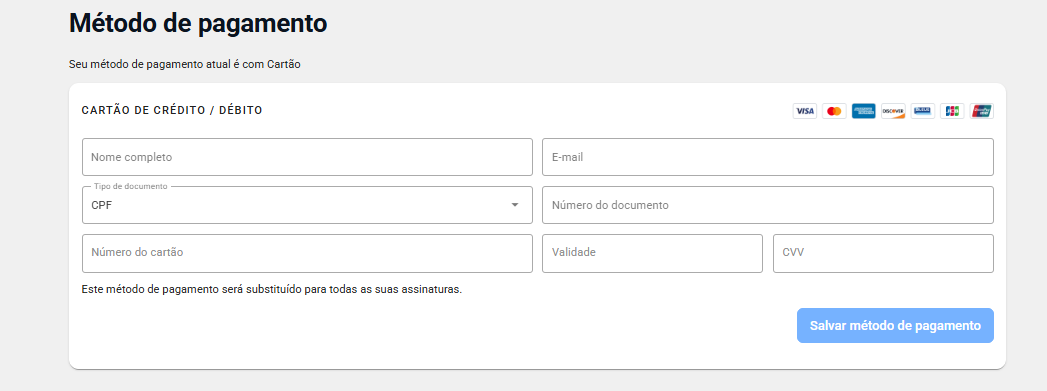Viewport: 1047px width, 391px height.
Task: Click Salvar método de pagamento button
Action: [895, 326]
